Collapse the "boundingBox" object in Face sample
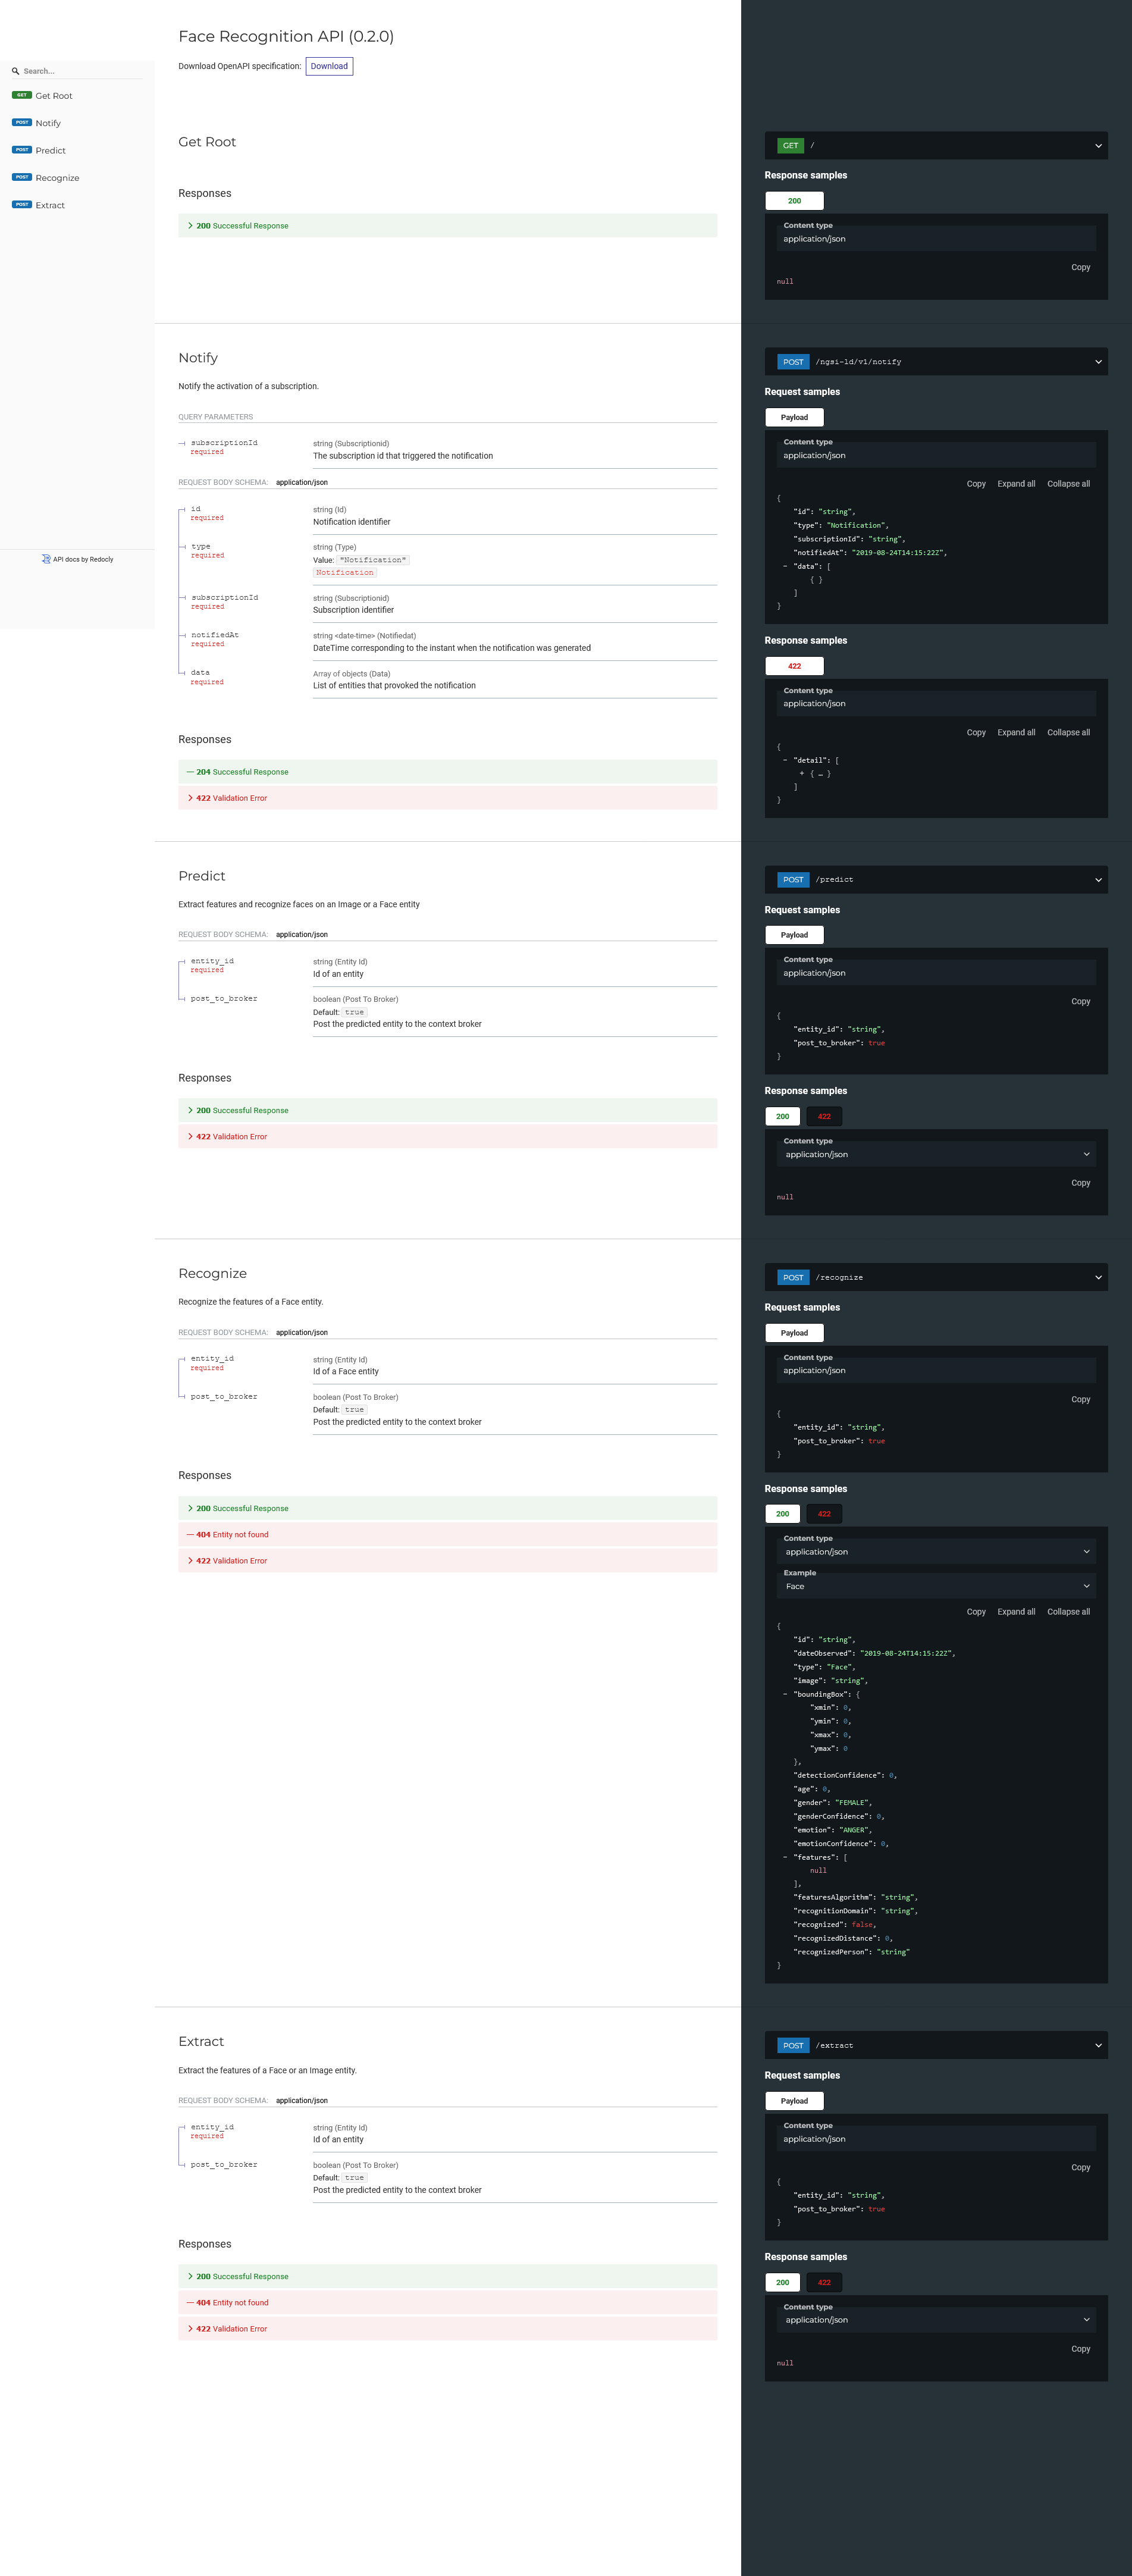 [x=785, y=1694]
